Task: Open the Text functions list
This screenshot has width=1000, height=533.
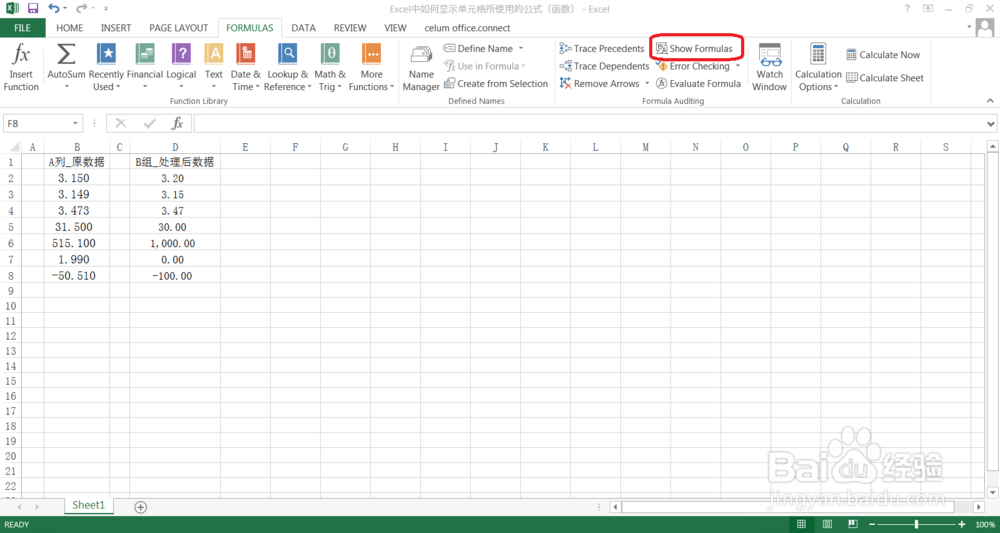Action: pos(214,68)
